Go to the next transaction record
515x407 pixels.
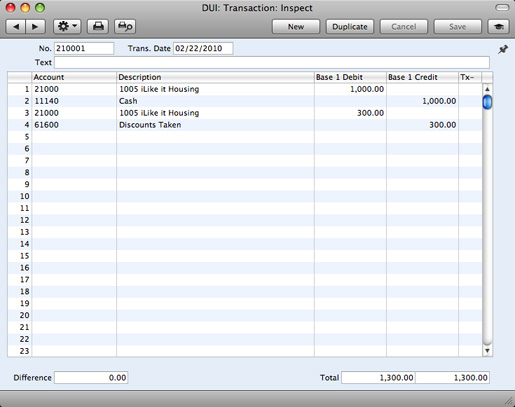(35, 27)
